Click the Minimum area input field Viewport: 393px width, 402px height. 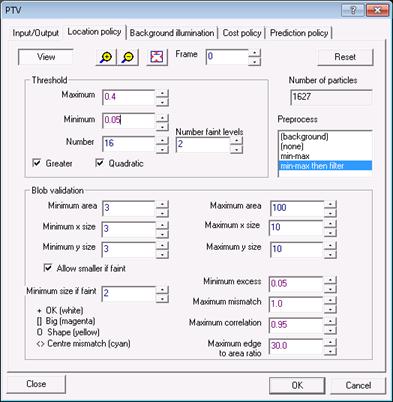129,208
